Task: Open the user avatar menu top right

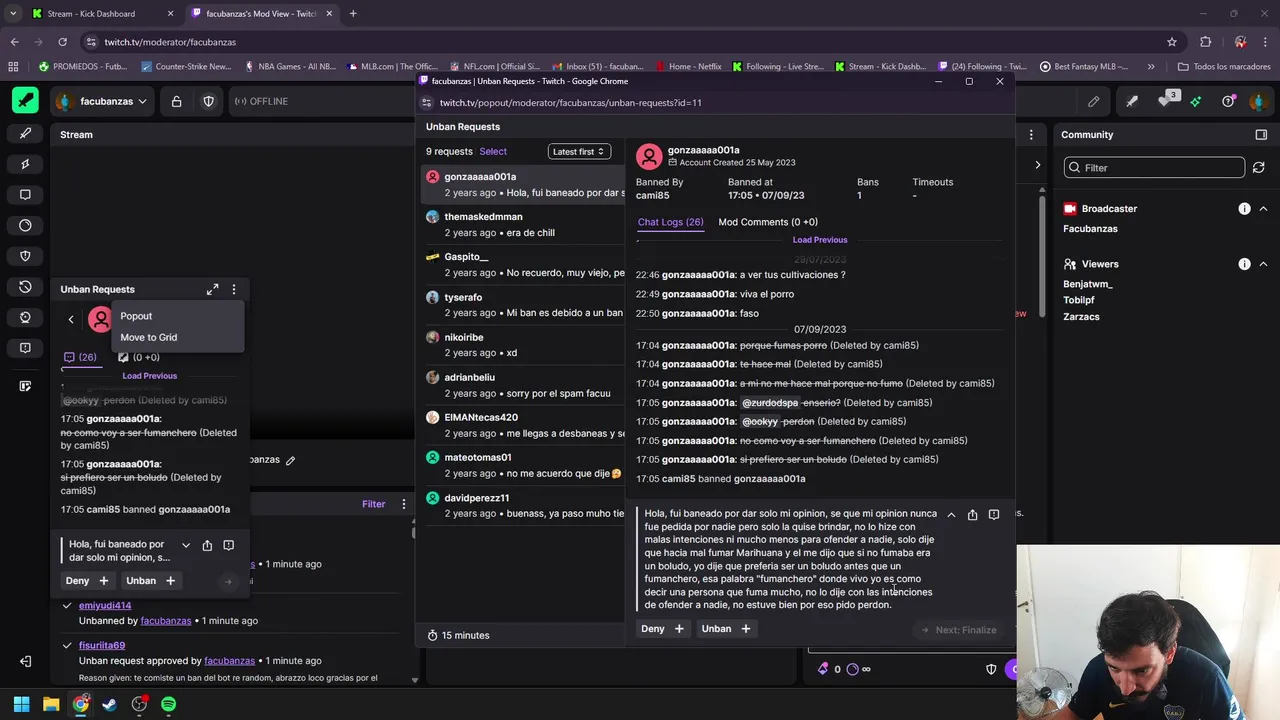Action: pos(1258,101)
